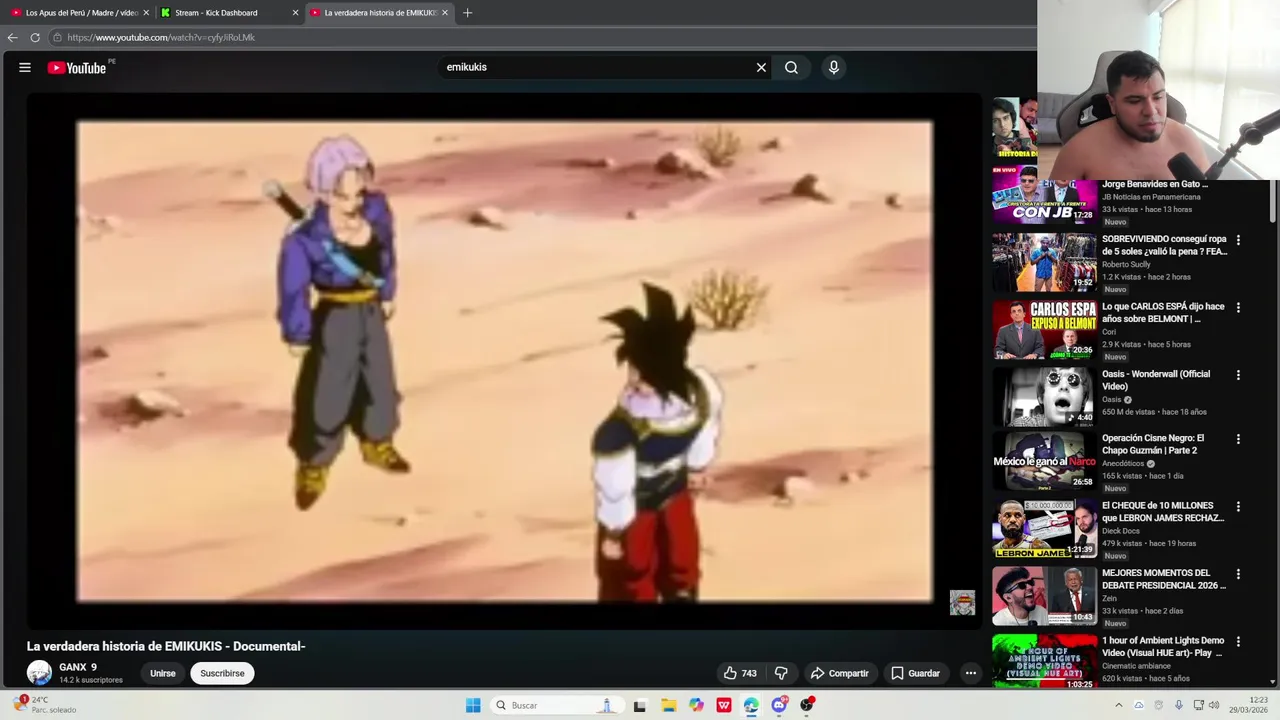Like the video with the thumbs-up button
1280x720 pixels.
tap(740, 673)
